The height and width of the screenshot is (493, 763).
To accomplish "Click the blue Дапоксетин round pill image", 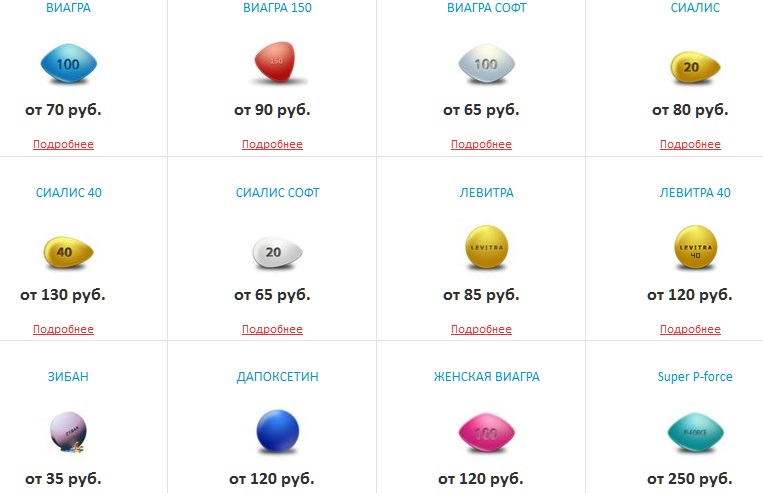I will 277,431.
